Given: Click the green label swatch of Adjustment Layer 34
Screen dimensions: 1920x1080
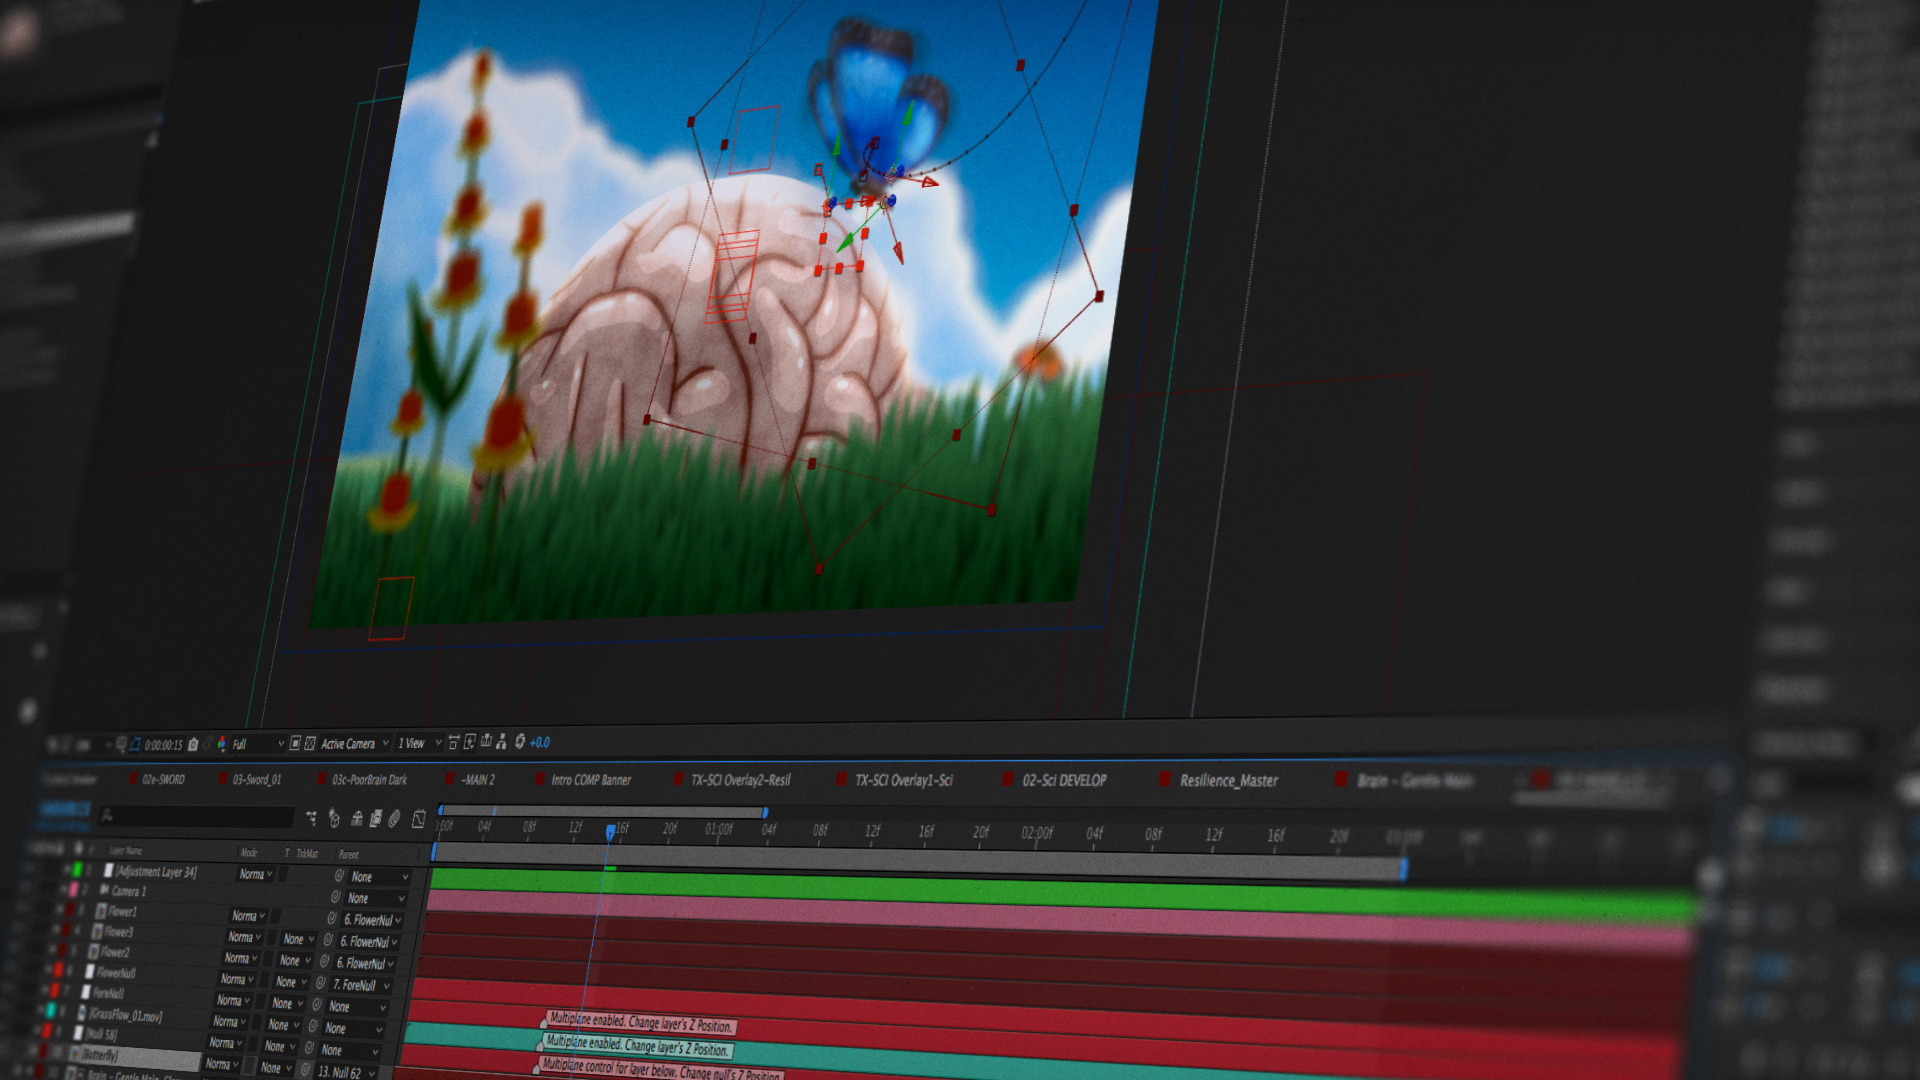Looking at the screenshot, I should click(77, 870).
